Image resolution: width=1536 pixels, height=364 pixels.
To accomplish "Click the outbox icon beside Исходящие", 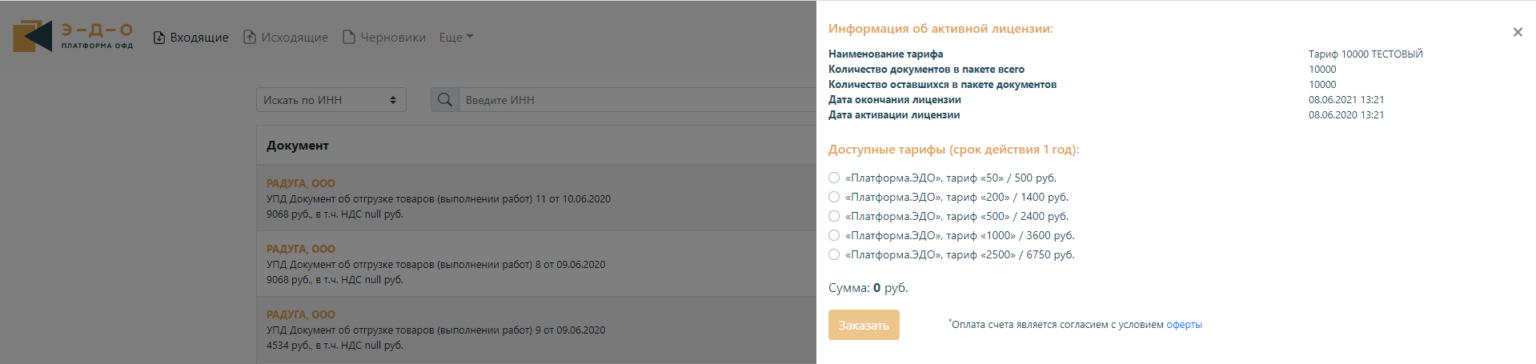I will [x=250, y=37].
